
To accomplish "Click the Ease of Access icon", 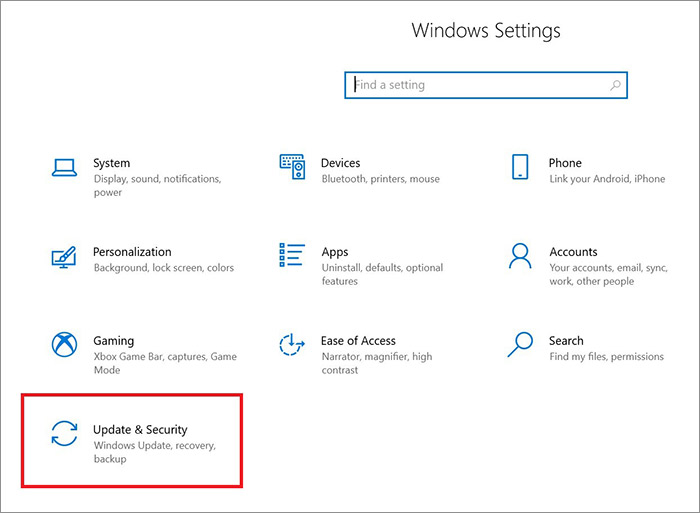I will 292,344.
